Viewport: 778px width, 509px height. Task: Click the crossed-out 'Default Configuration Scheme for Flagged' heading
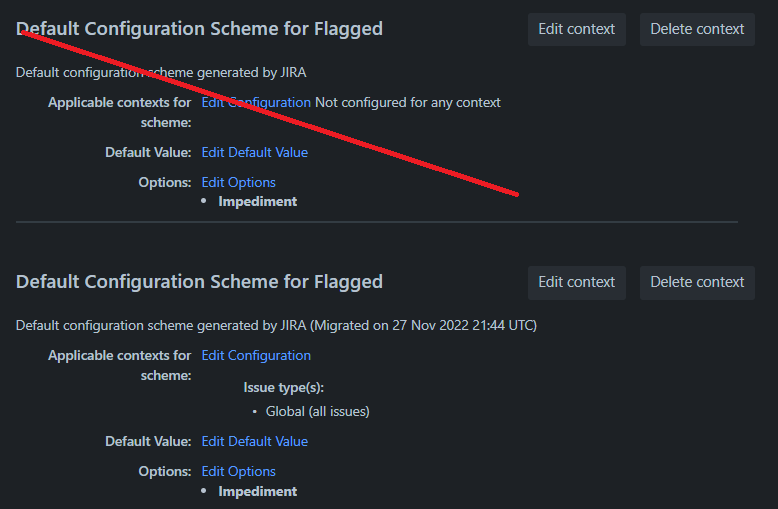[199, 29]
